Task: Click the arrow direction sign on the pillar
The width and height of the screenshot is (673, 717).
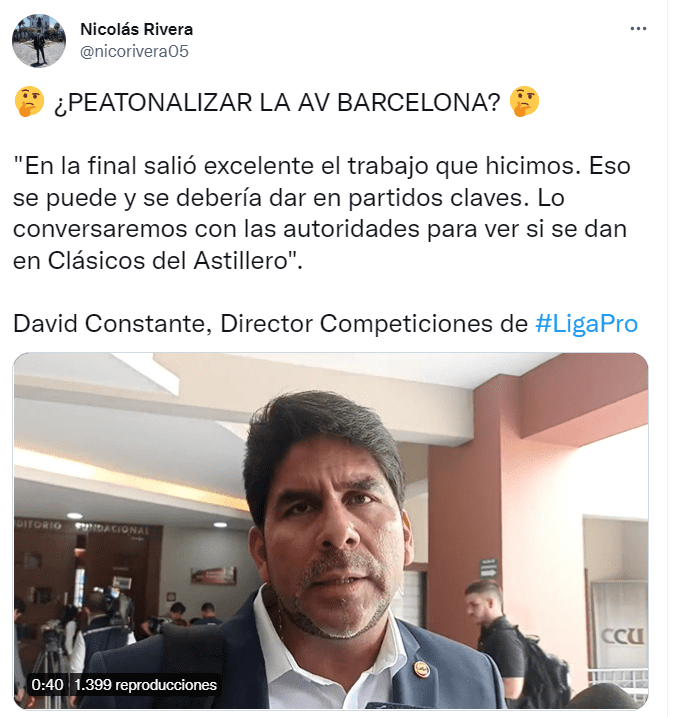Action: (x=488, y=568)
